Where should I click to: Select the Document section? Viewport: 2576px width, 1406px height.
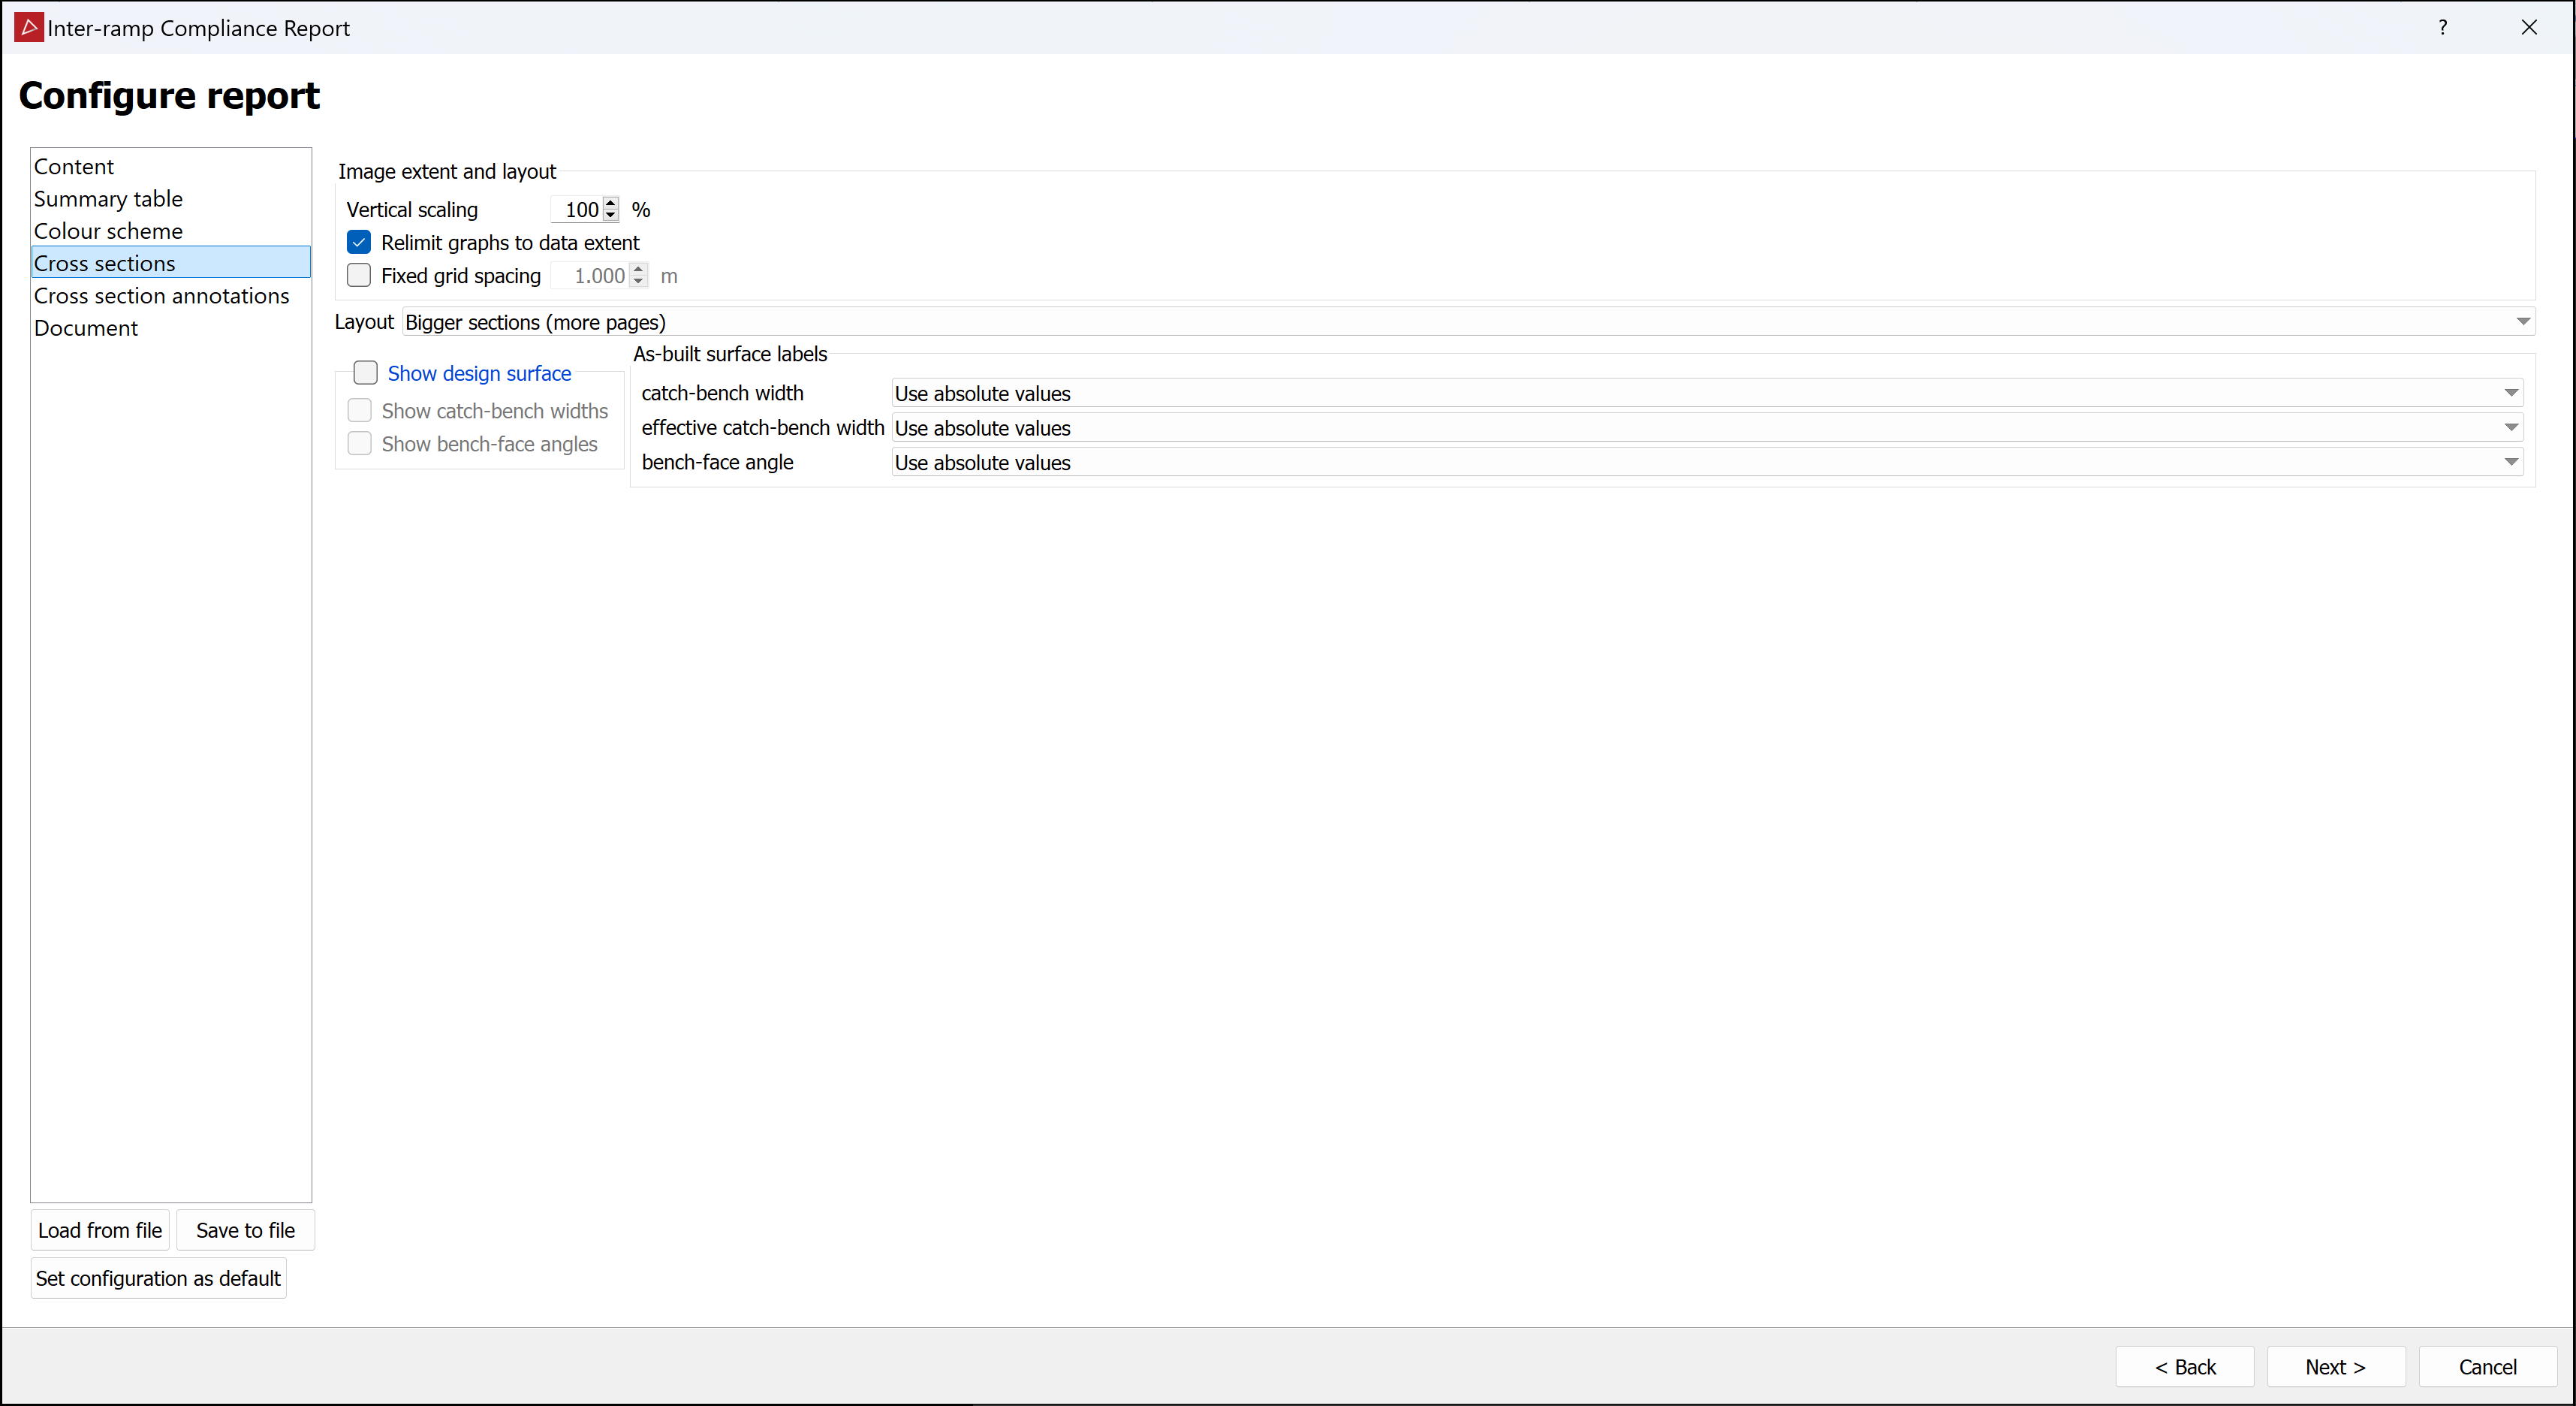pyautogui.click(x=86, y=328)
